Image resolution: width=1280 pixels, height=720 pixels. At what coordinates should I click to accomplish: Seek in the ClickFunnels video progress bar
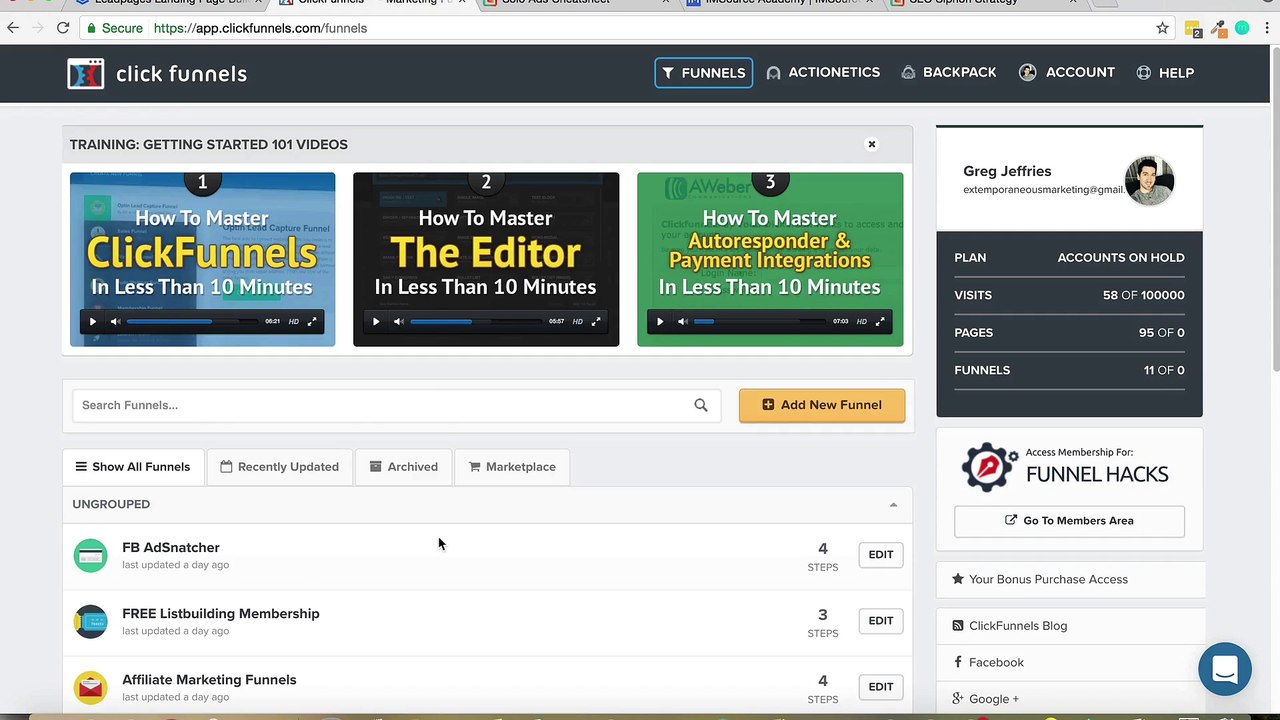[x=192, y=321]
